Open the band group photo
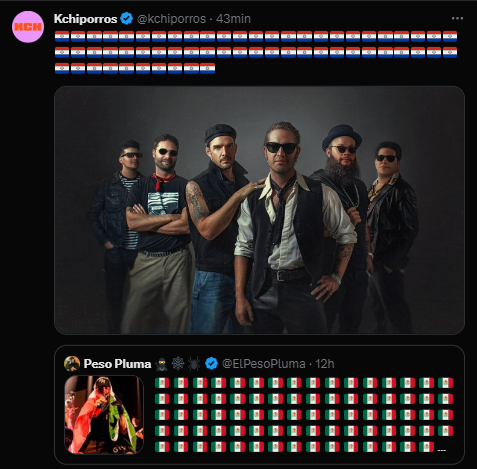Viewport: 477px width, 469px height. (259, 210)
